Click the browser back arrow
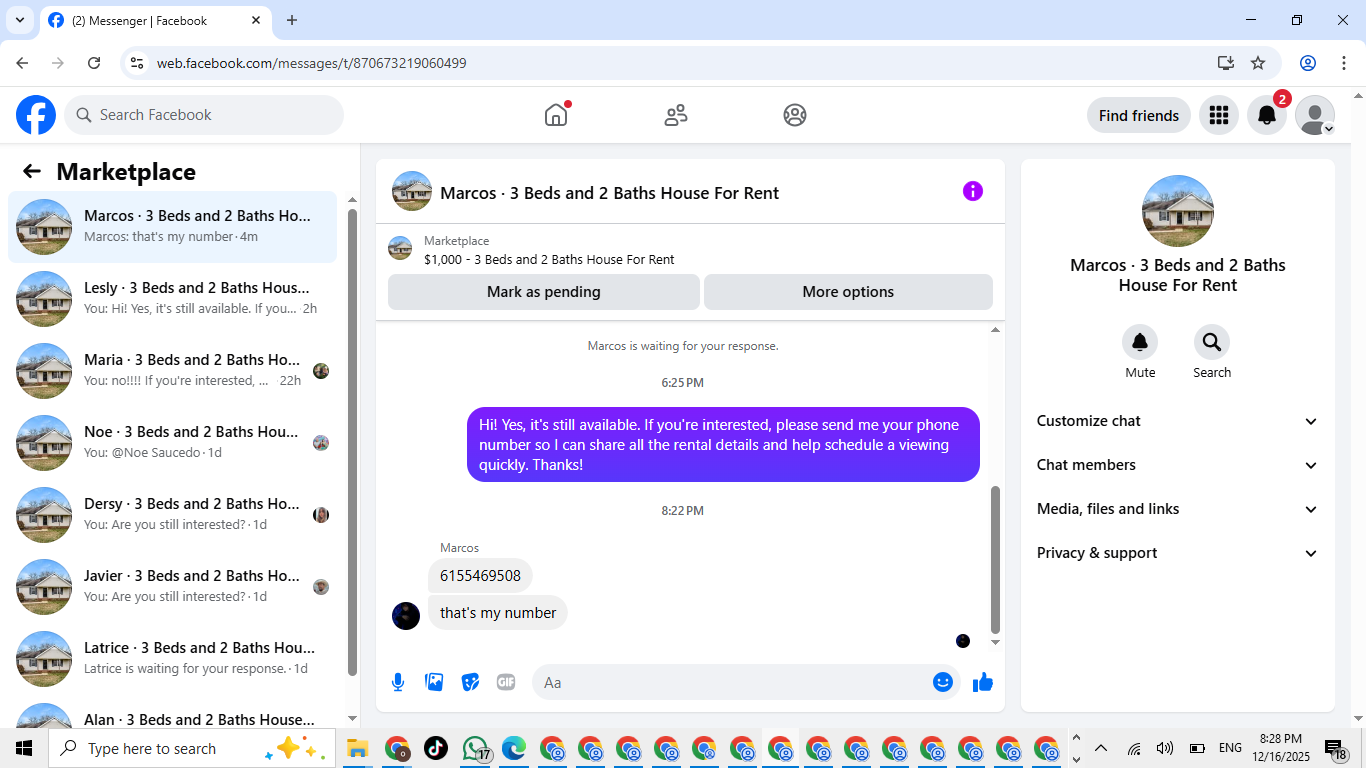Image resolution: width=1366 pixels, height=768 pixels. point(22,63)
